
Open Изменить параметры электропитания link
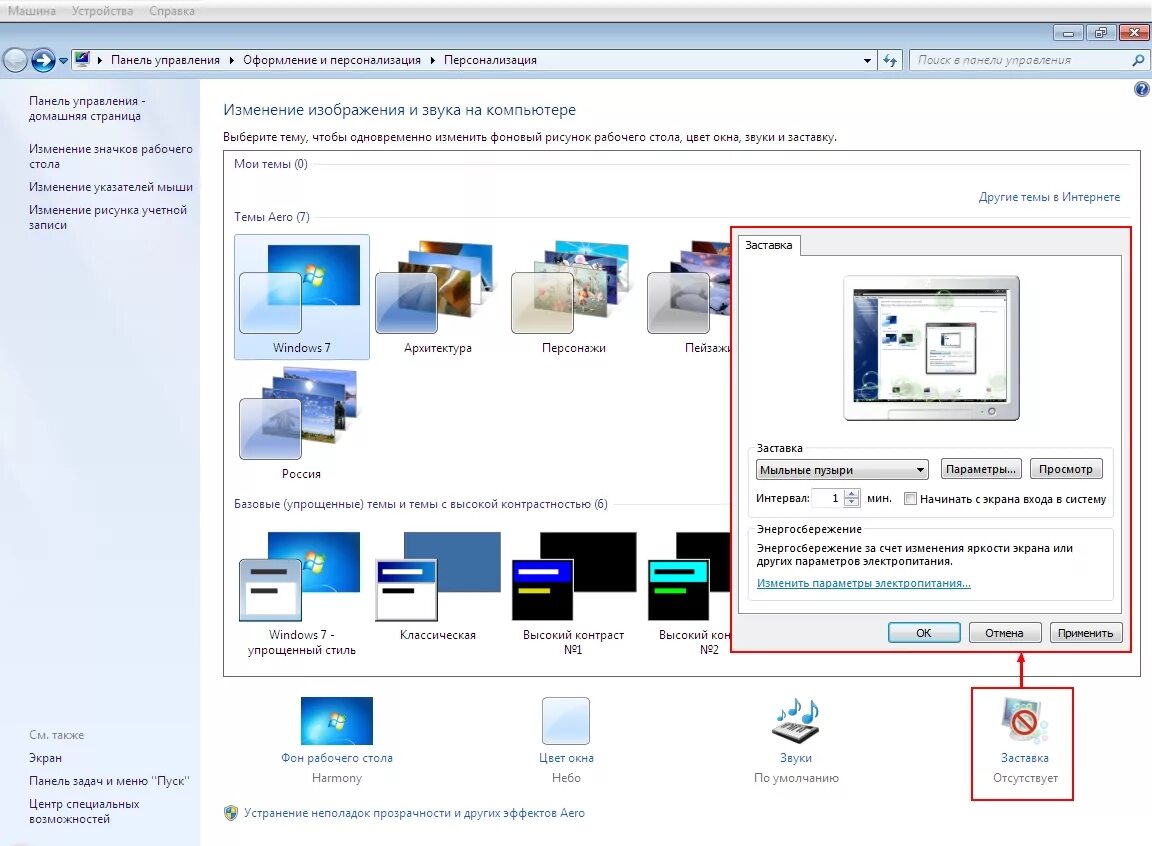click(x=863, y=583)
